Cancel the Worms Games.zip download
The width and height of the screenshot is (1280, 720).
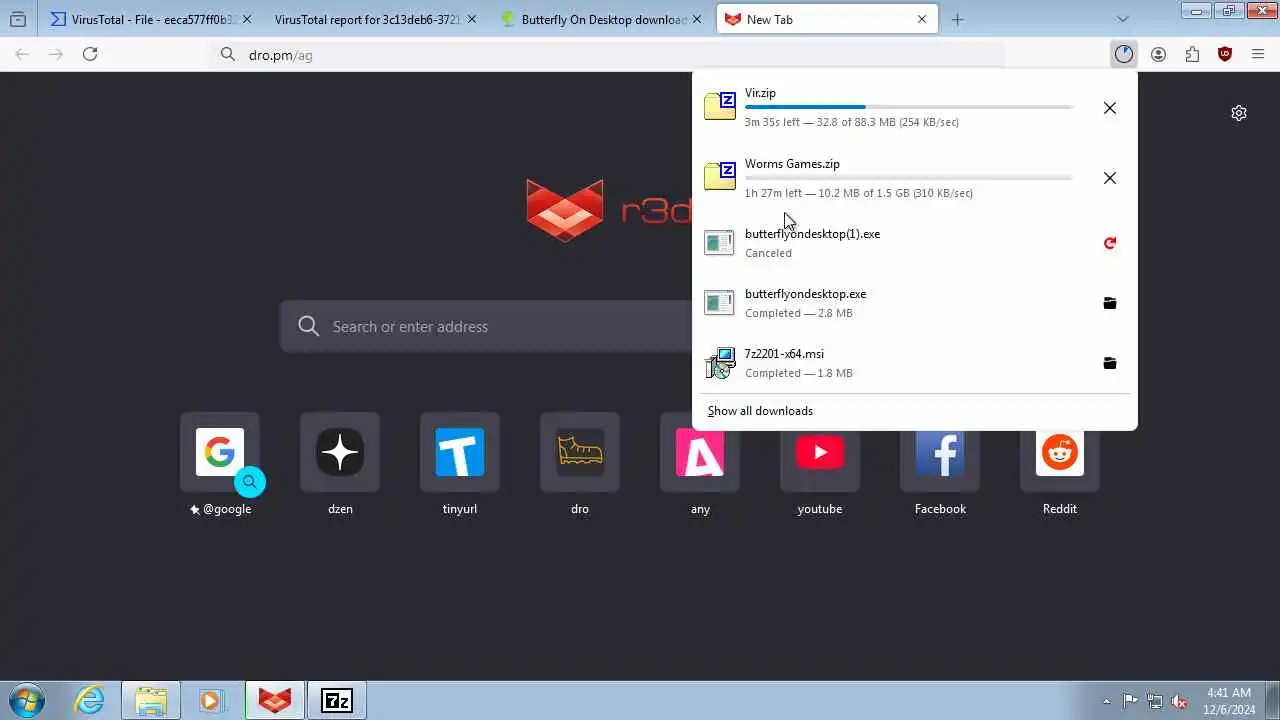(1109, 178)
